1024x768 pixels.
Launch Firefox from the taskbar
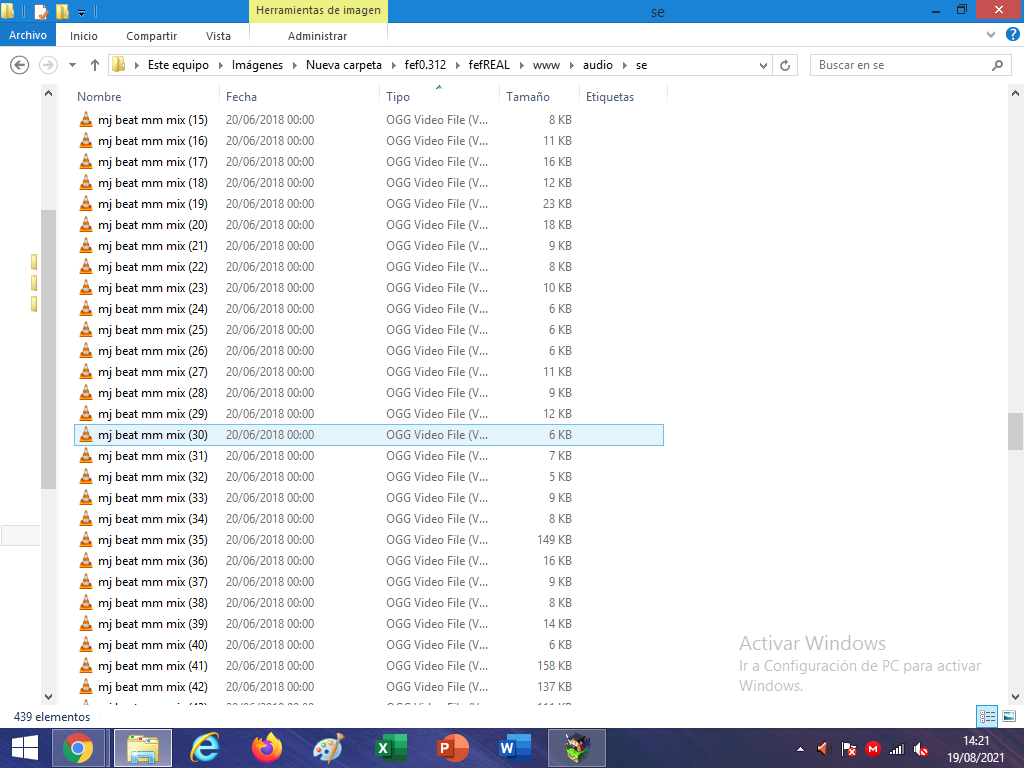tap(266, 748)
